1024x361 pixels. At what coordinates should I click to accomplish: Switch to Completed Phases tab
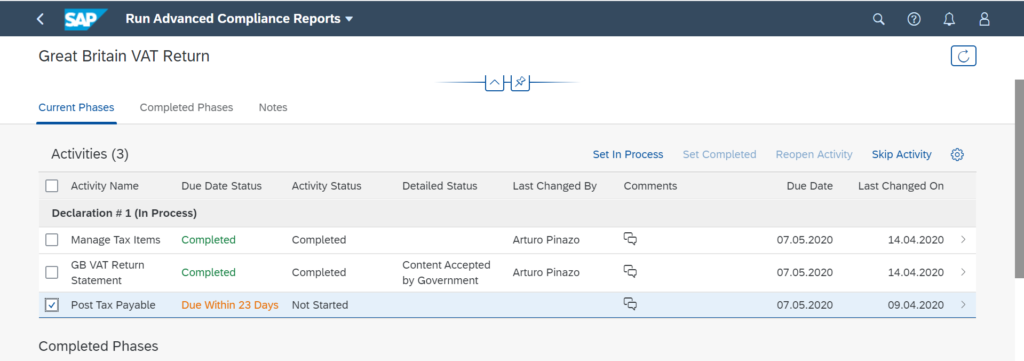pyautogui.click(x=186, y=107)
